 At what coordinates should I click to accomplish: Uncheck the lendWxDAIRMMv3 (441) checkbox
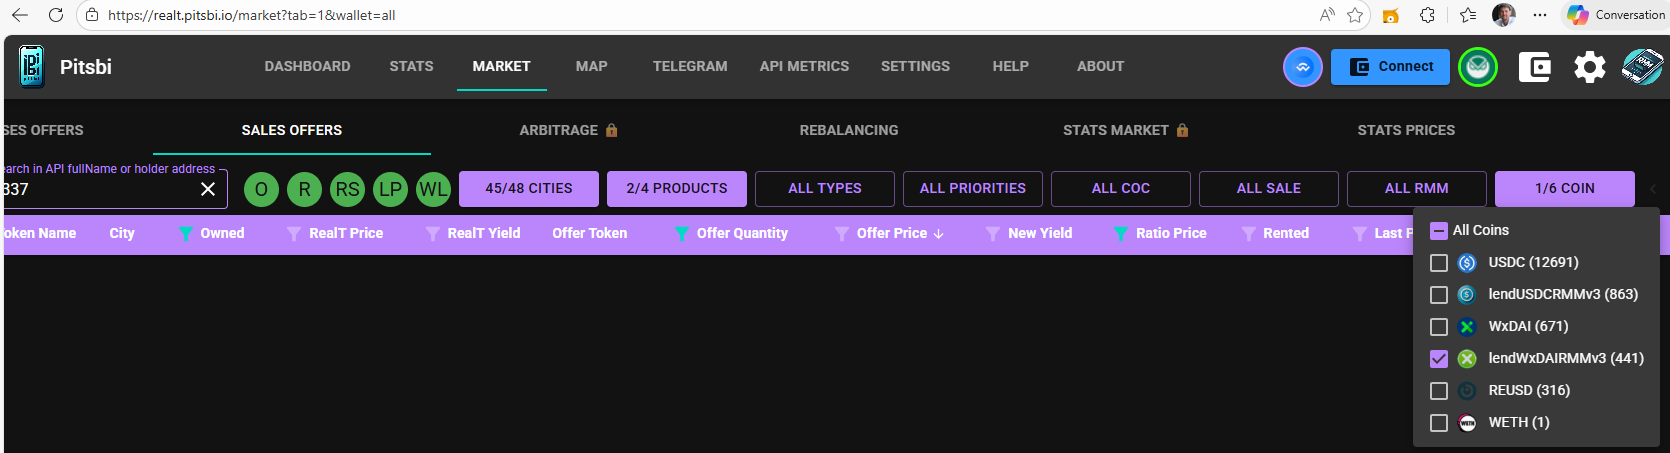[x=1439, y=359]
